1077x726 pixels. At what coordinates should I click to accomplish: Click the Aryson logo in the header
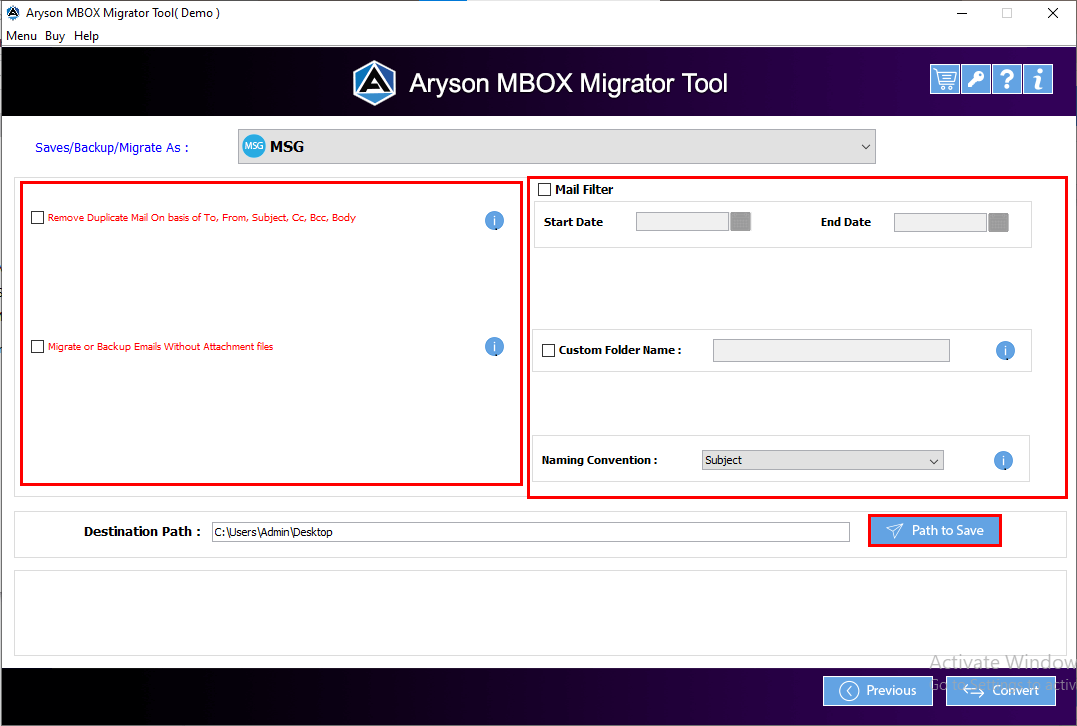point(374,83)
